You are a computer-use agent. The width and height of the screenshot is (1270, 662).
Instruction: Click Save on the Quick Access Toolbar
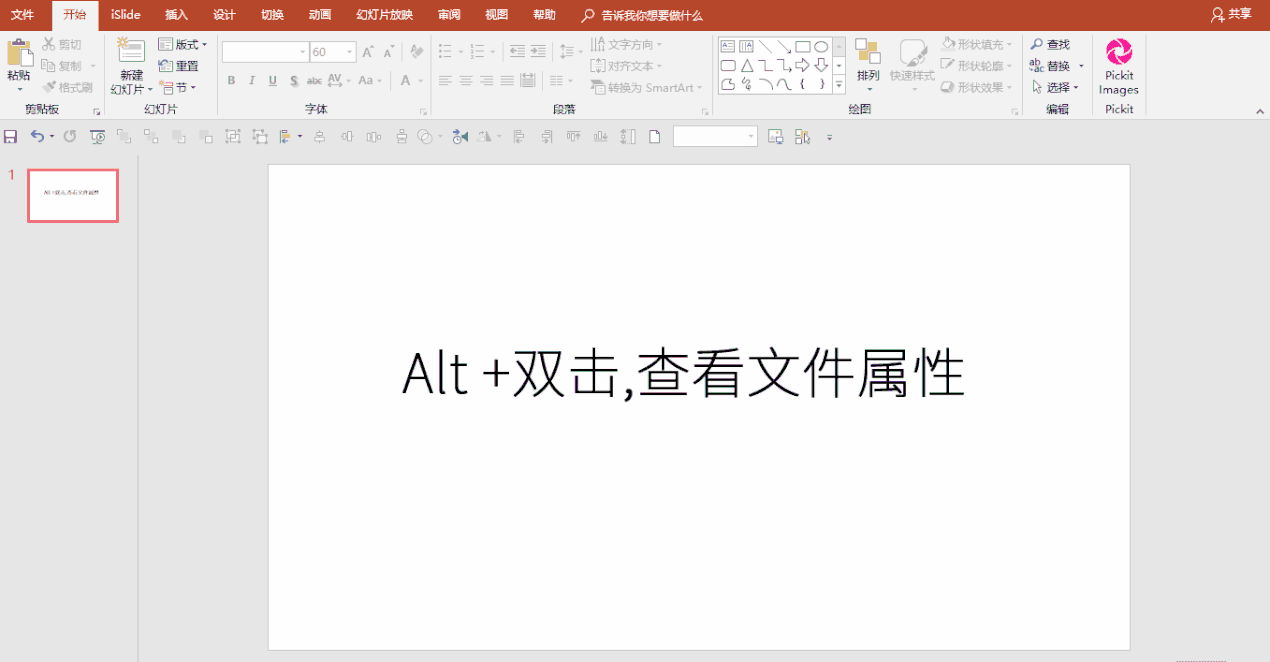point(10,136)
